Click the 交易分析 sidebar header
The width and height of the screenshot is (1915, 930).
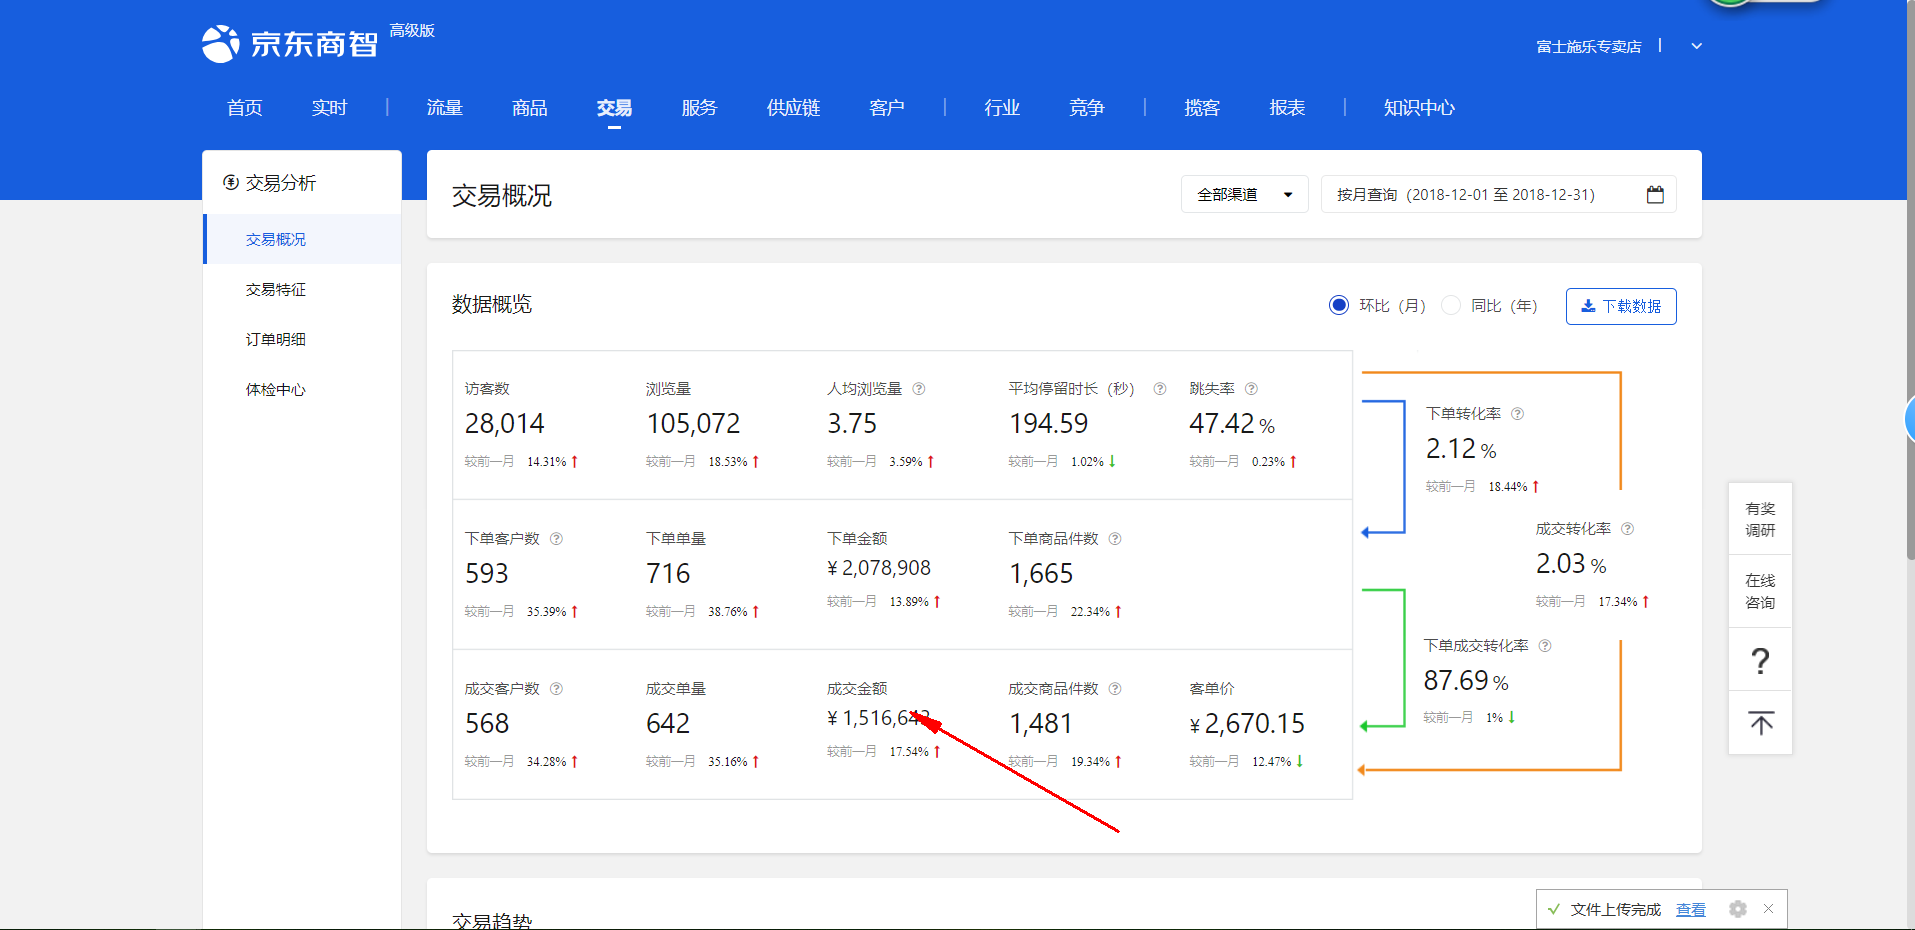coord(270,182)
